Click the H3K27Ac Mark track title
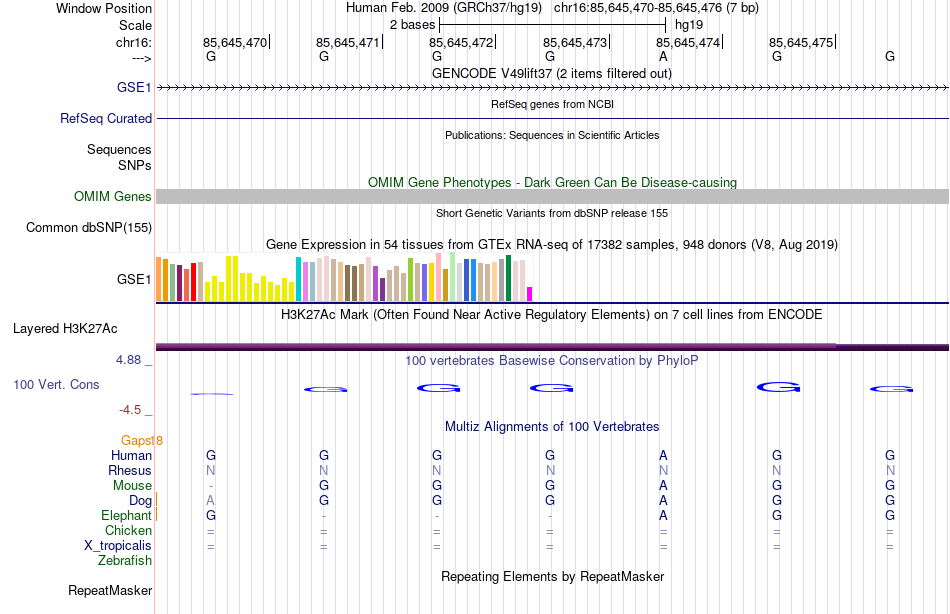 coord(552,315)
